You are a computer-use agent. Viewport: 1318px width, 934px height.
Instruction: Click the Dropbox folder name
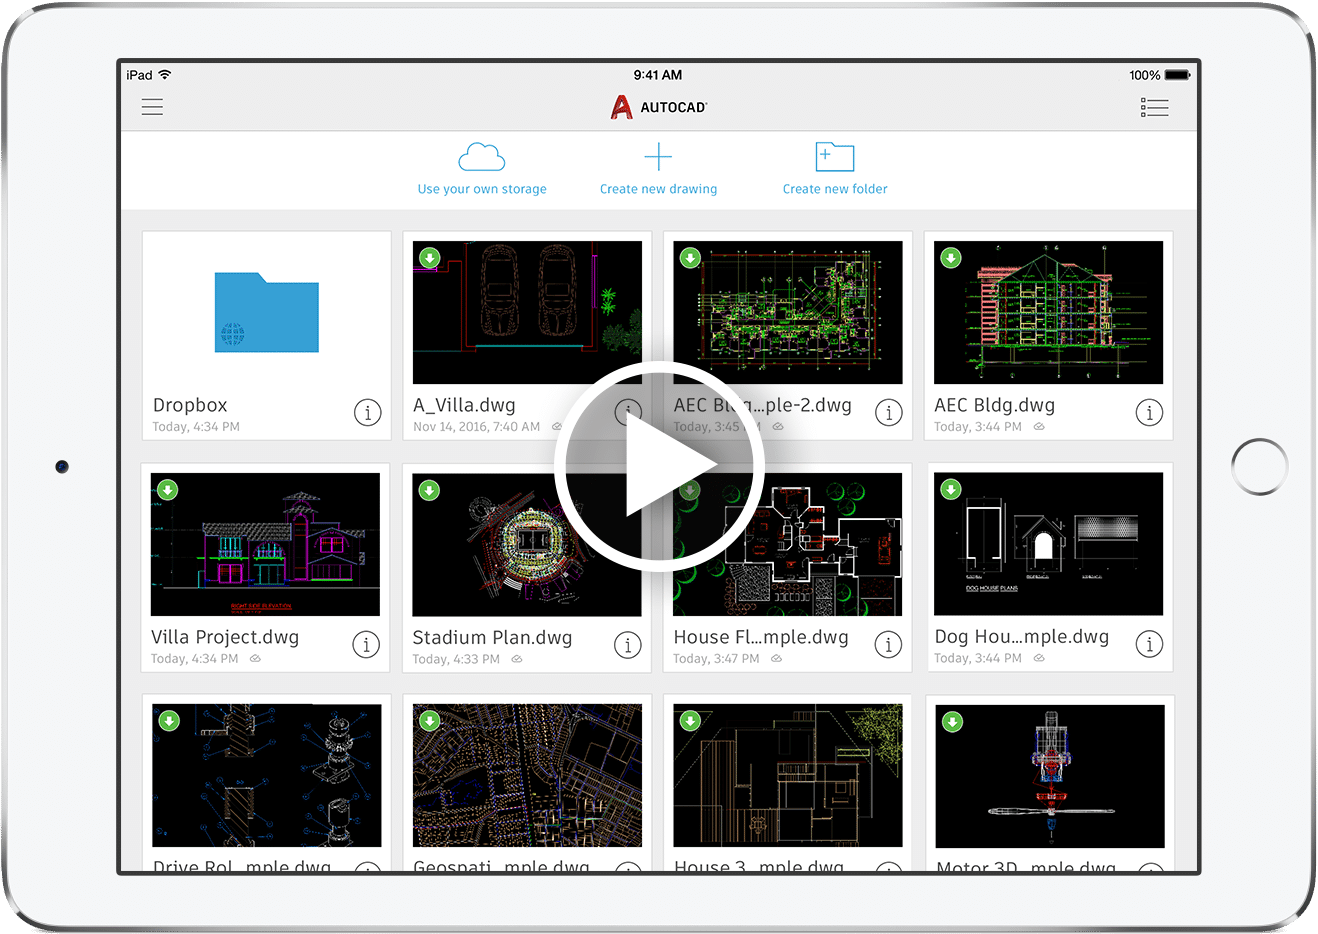point(190,405)
